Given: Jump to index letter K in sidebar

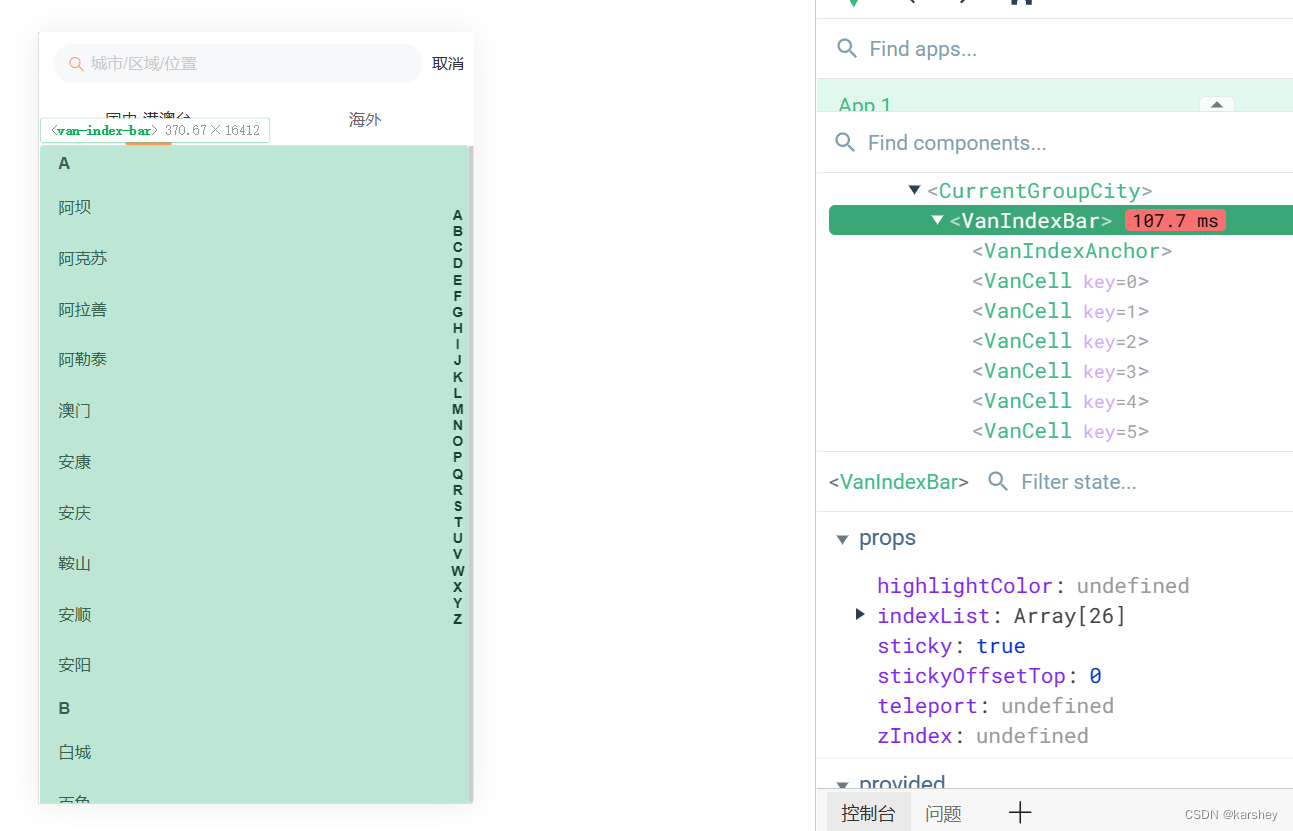Looking at the screenshot, I should coord(458,377).
